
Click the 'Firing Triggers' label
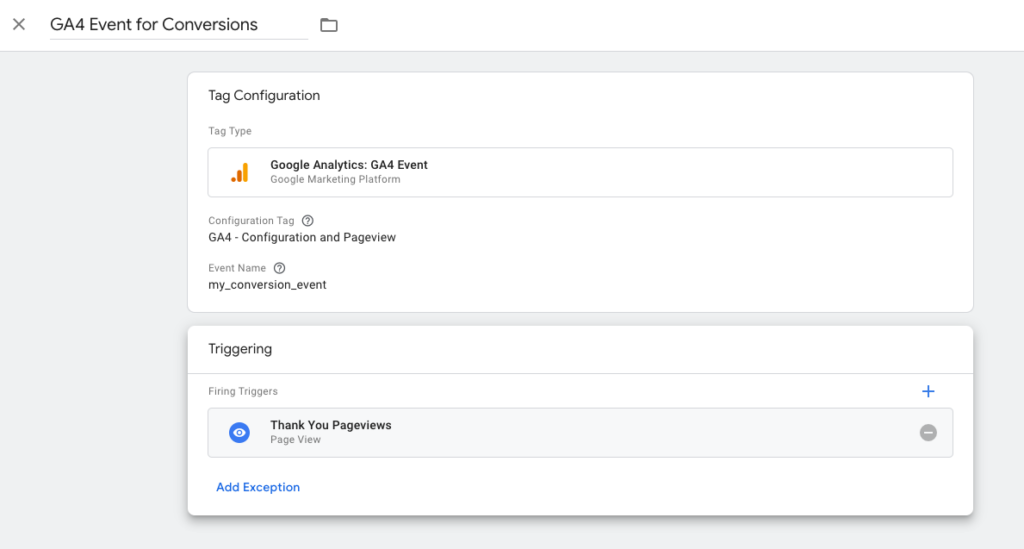pyautogui.click(x=243, y=392)
